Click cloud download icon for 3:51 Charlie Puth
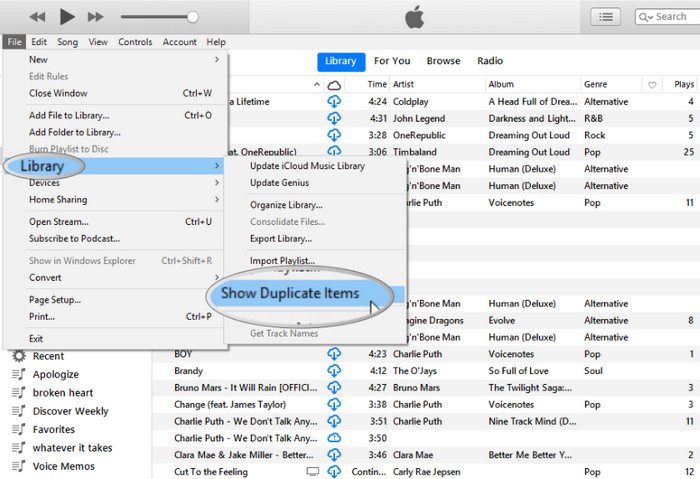This screenshot has width=700, height=479. pos(334,421)
